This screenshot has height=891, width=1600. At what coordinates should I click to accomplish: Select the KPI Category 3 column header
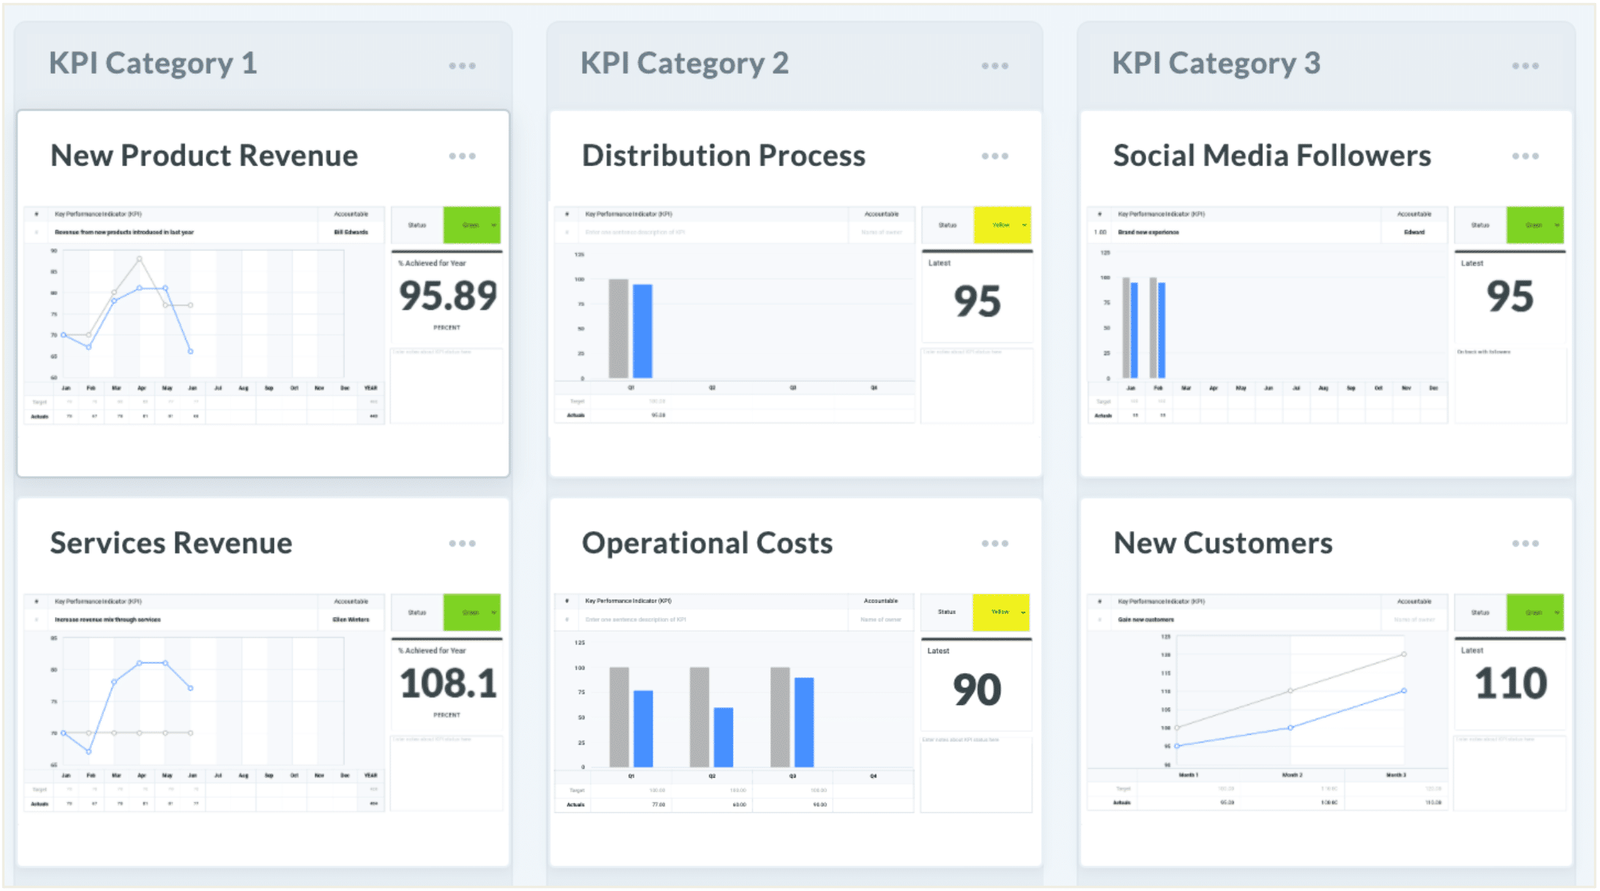pyautogui.click(x=1216, y=64)
